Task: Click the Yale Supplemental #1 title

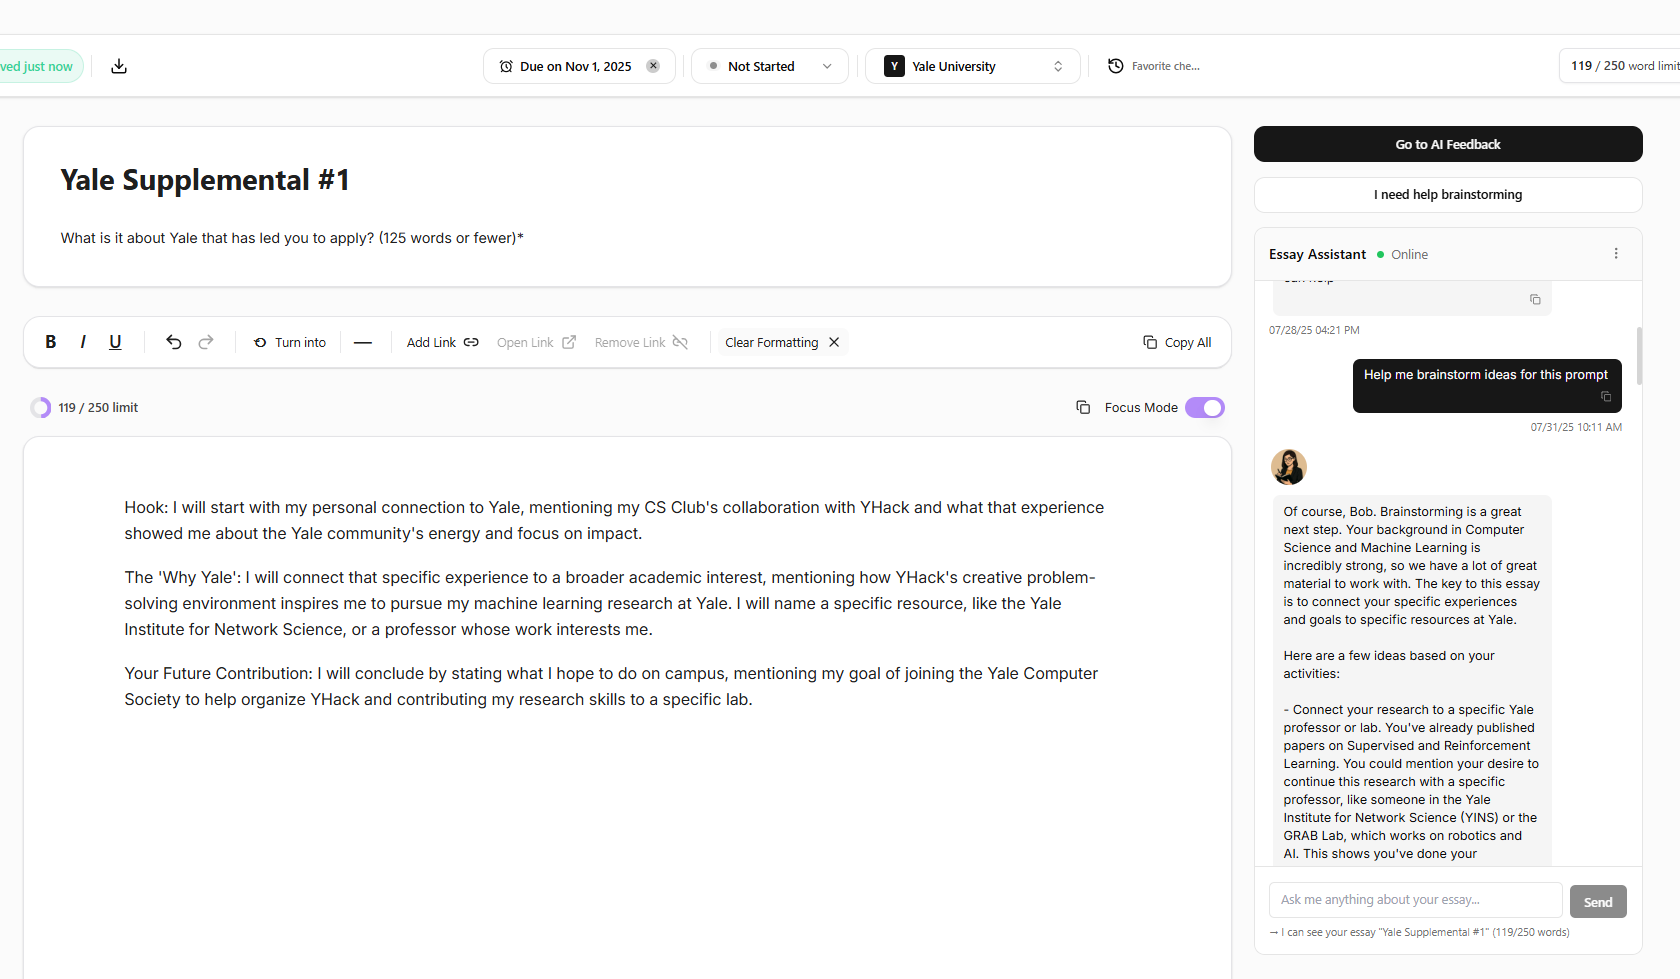Action: point(205,180)
